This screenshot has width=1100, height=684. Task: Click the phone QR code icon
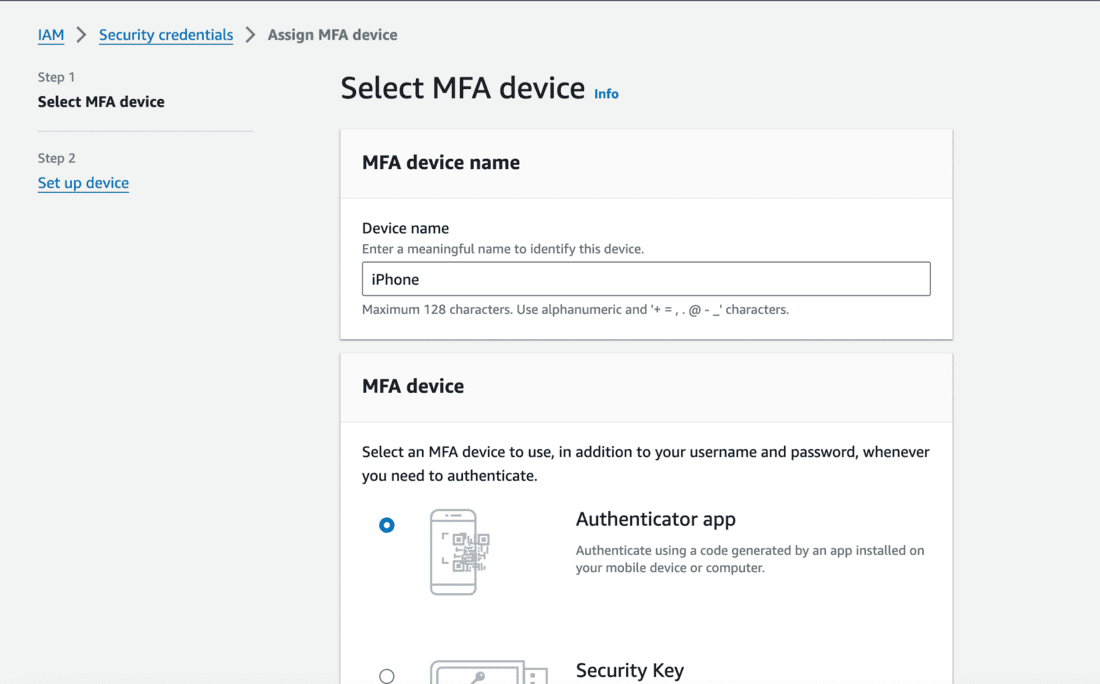(460, 552)
